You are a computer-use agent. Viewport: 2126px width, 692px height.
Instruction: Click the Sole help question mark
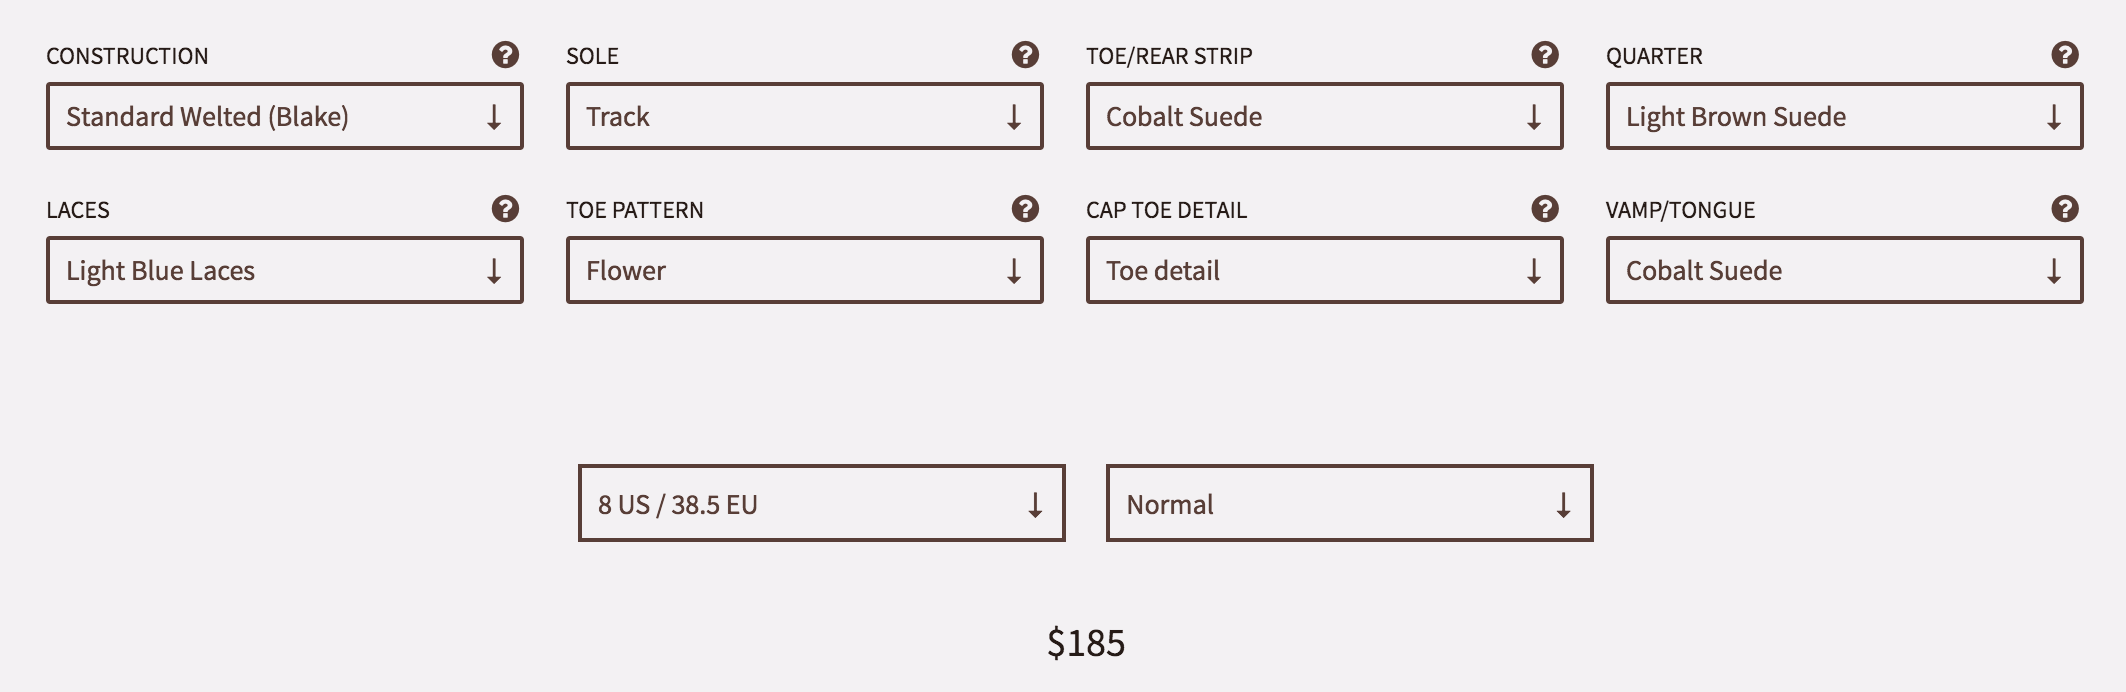tap(1025, 55)
